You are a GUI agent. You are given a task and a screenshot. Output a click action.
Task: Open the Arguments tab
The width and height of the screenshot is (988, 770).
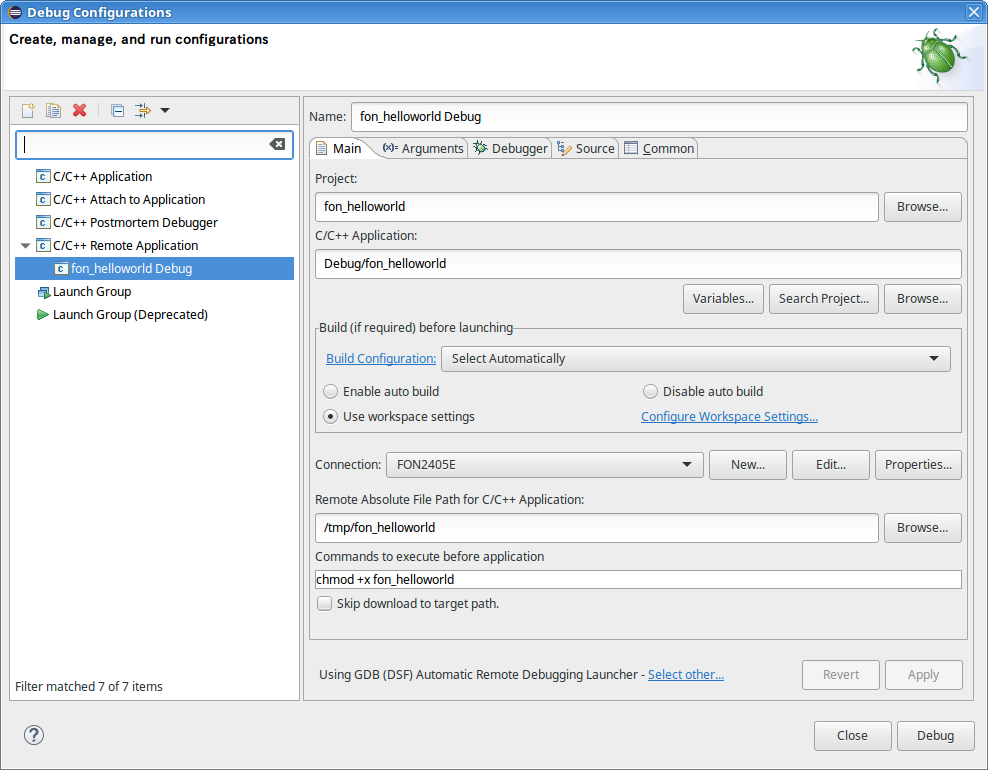click(x=424, y=149)
